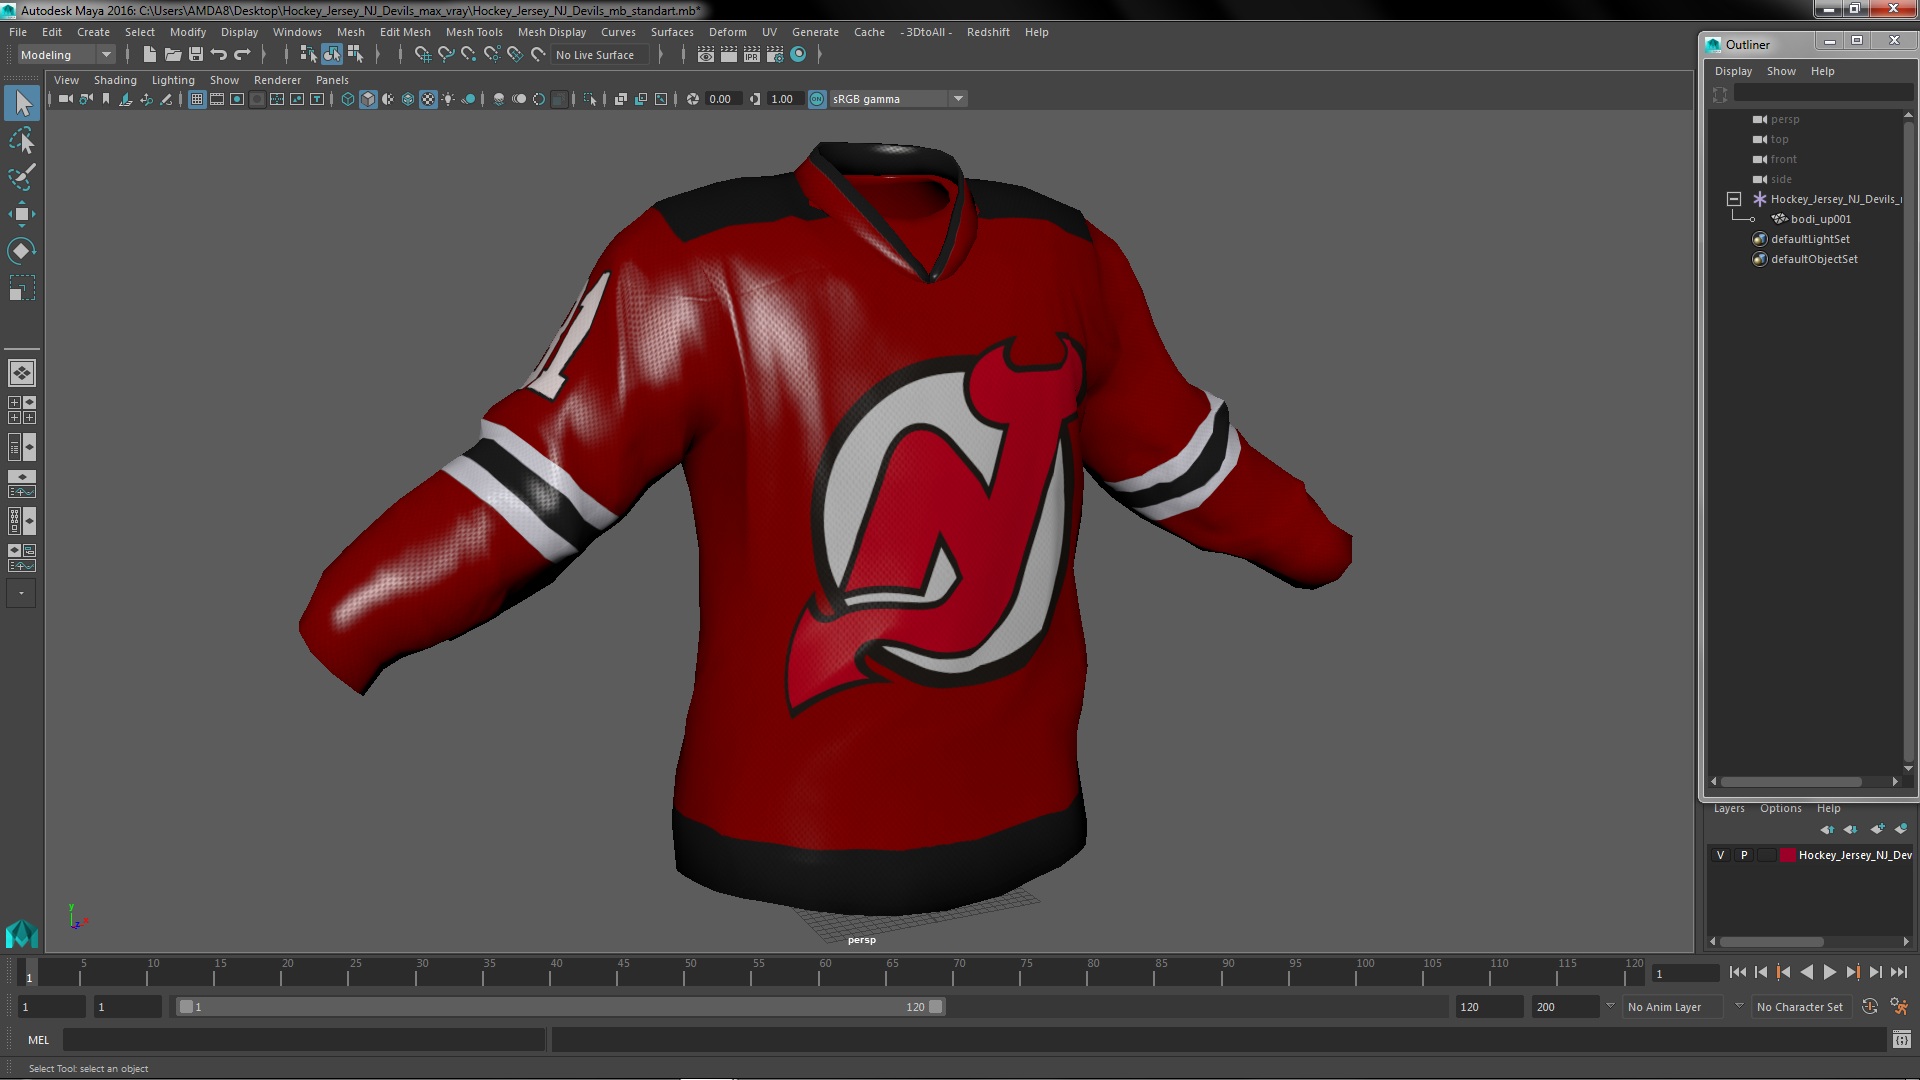Screen dimensions: 1920x1080
Task: Choose the Paint Selection tool
Action: tap(22, 177)
